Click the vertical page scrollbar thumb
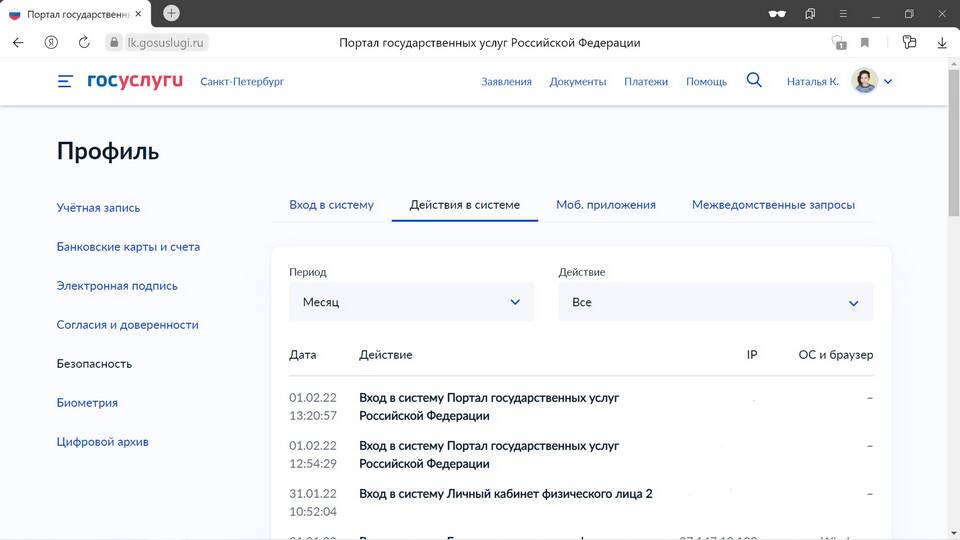 (954, 143)
